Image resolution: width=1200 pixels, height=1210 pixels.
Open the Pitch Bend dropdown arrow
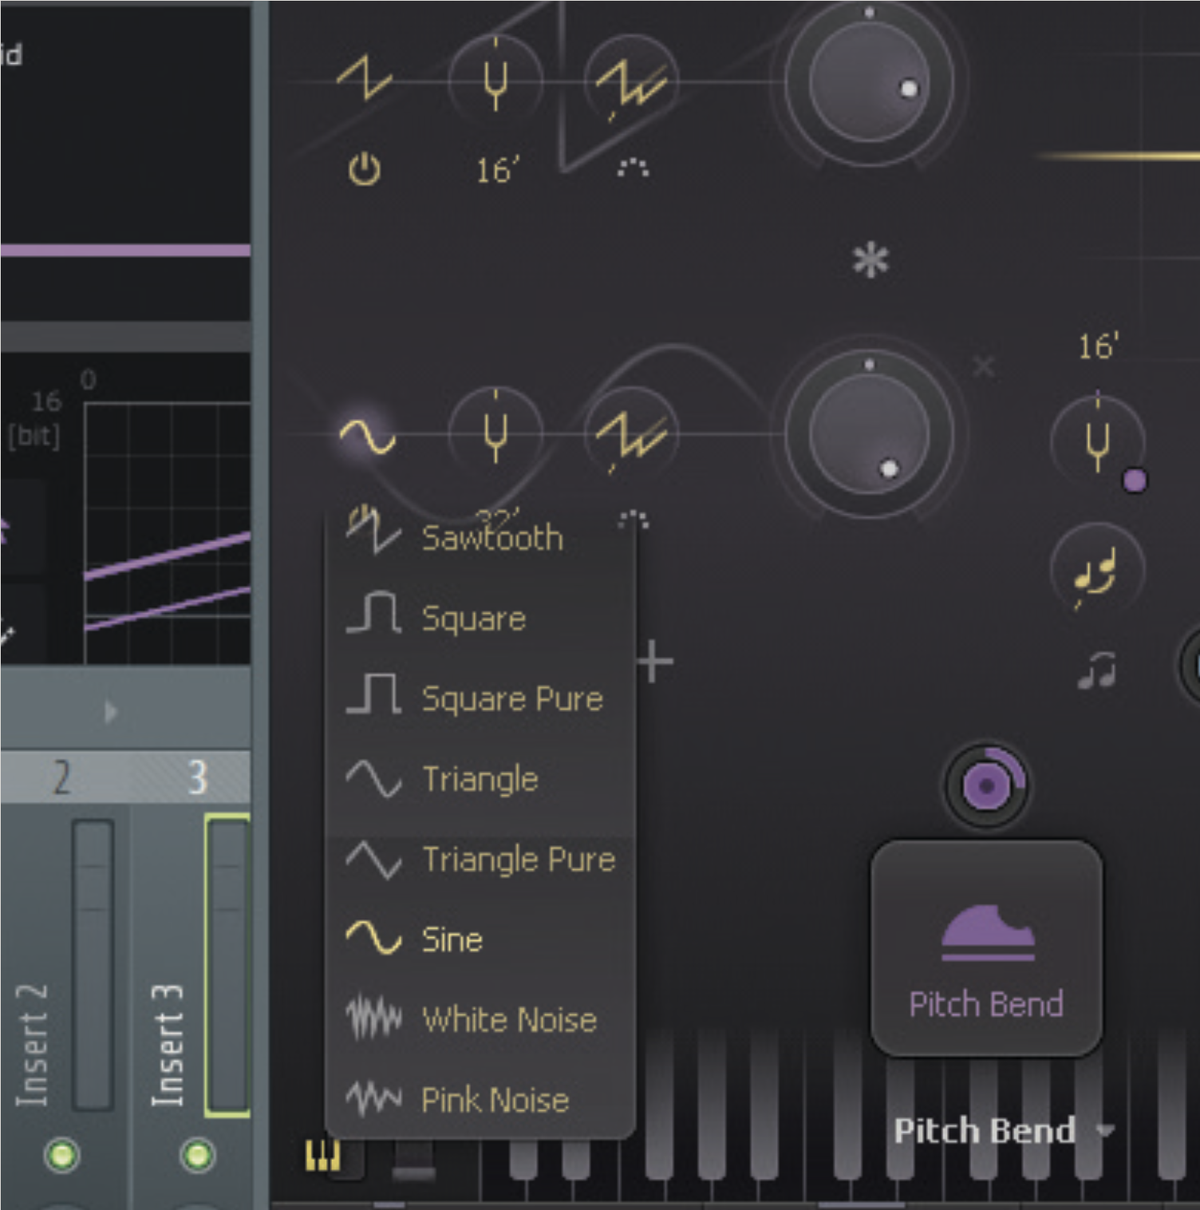coord(1106,1131)
